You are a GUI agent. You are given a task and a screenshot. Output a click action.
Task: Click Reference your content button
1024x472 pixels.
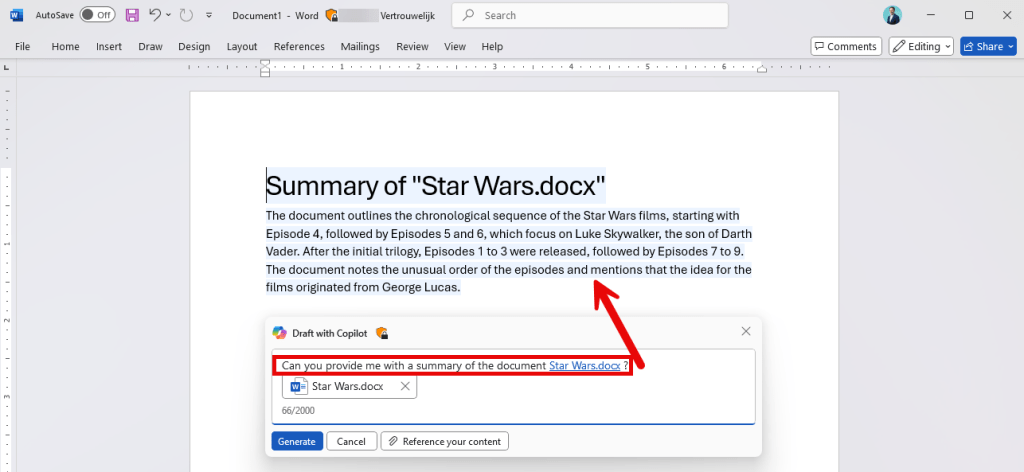[x=445, y=441]
